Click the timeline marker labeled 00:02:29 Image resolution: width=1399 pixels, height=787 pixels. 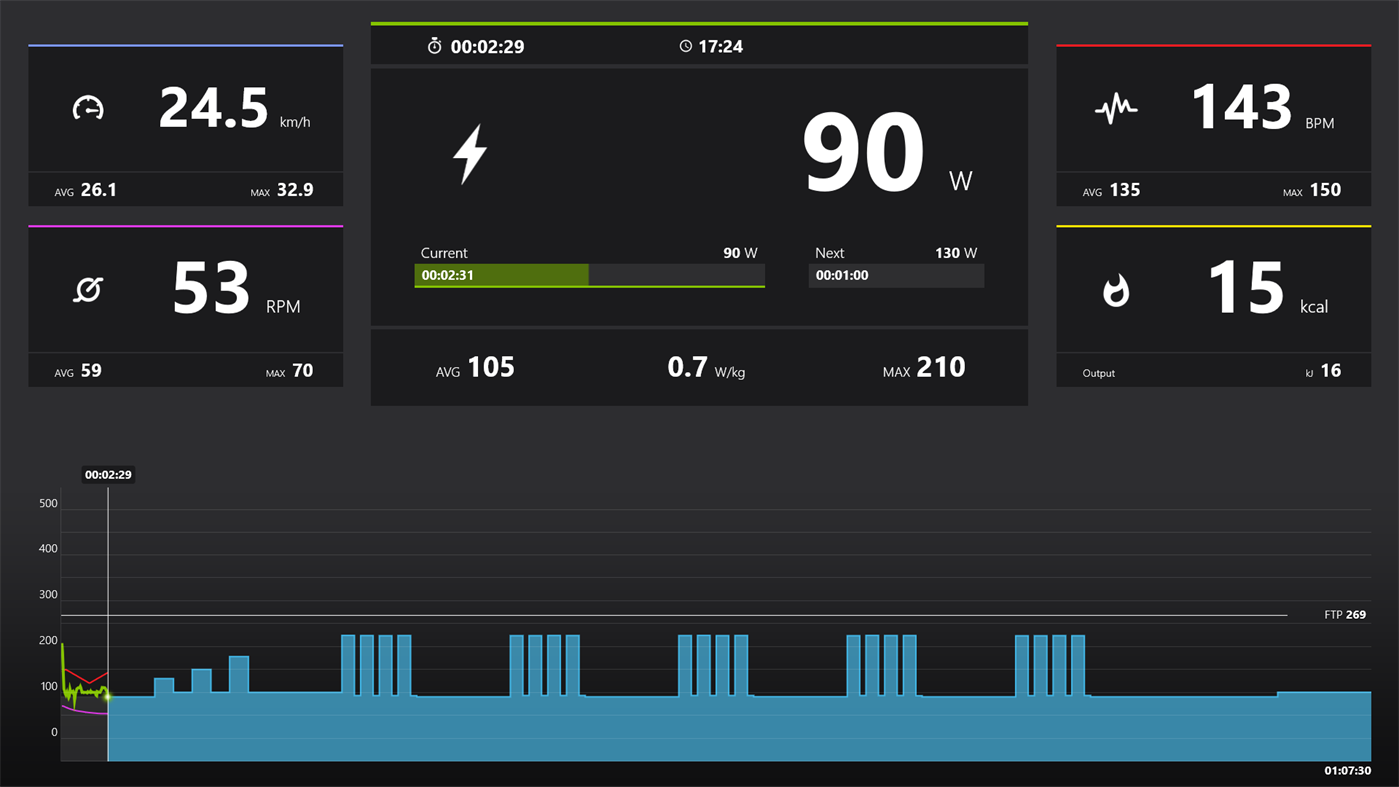pyautogui.click(x=107, y=474)
